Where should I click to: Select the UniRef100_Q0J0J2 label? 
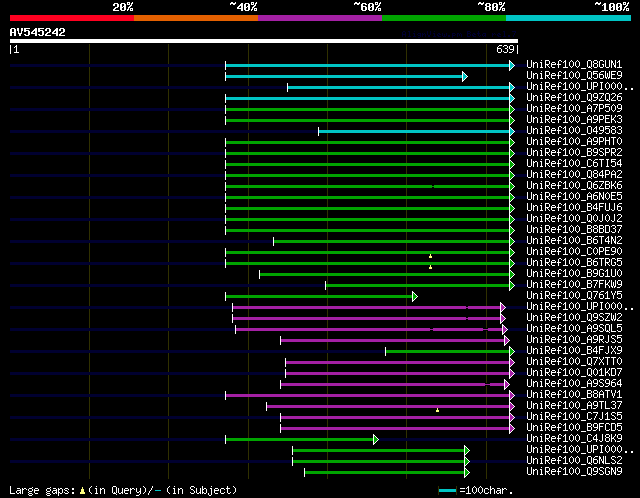(x=574, y=219)
